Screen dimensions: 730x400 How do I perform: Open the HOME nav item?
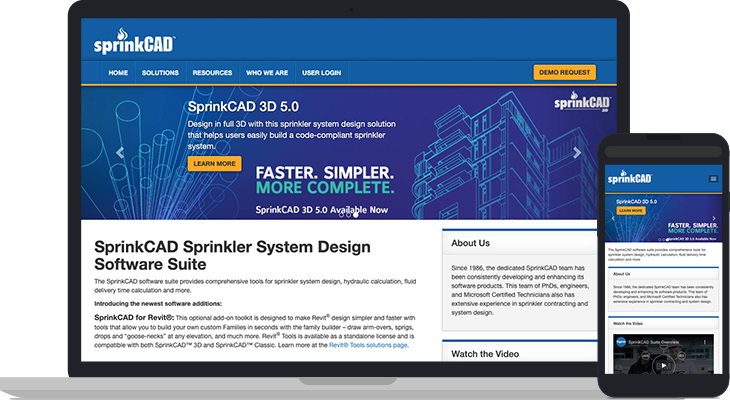(x=118, y=73)
